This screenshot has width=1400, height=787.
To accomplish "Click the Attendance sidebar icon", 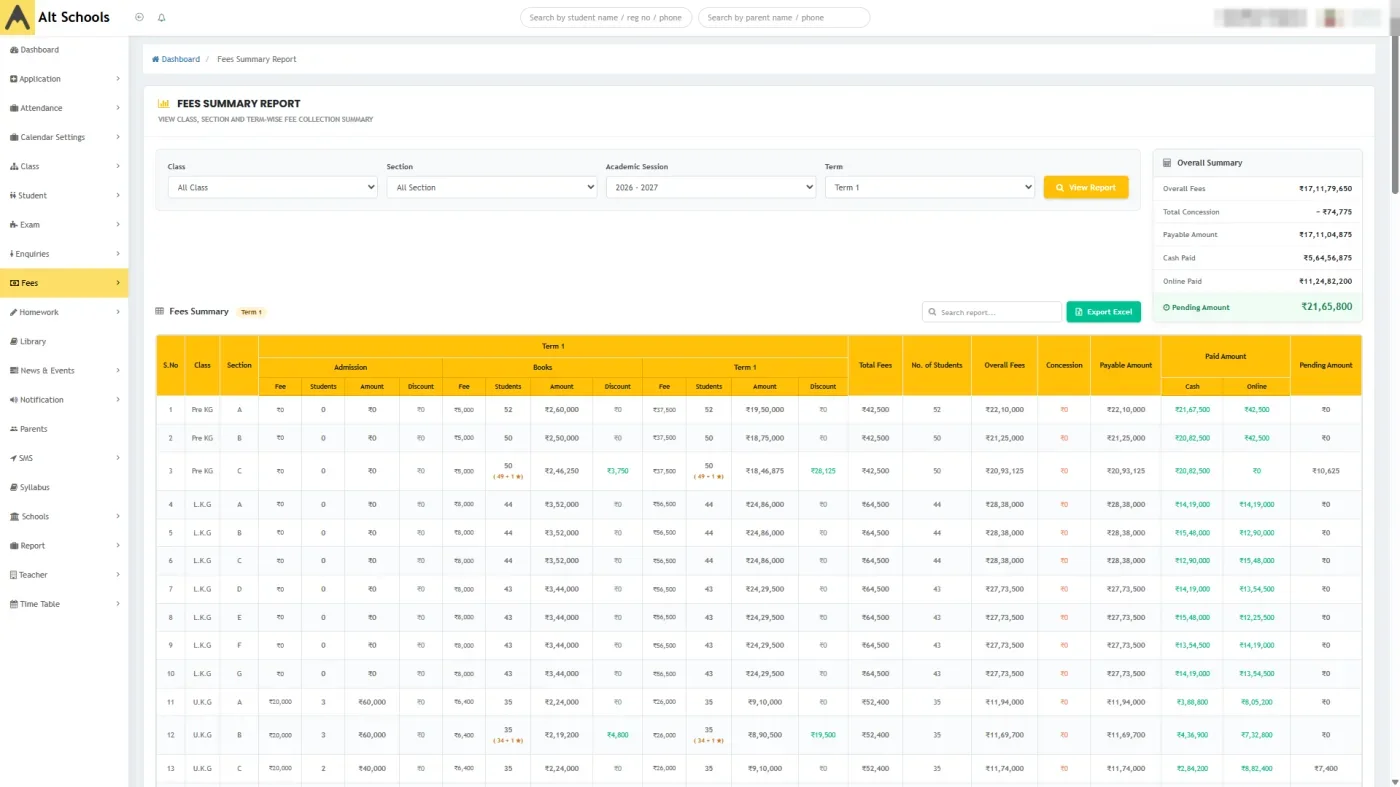I will point(14,108).
